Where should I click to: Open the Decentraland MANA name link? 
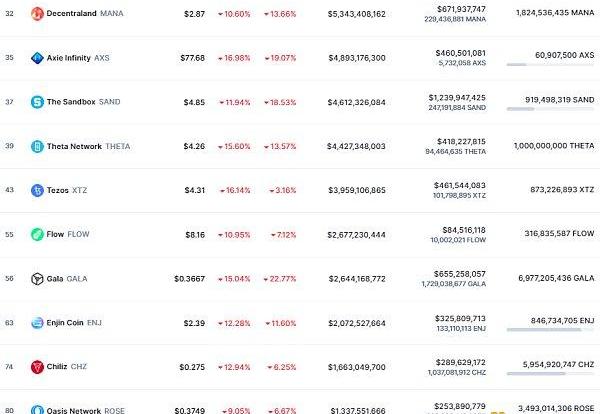point(82,14)
